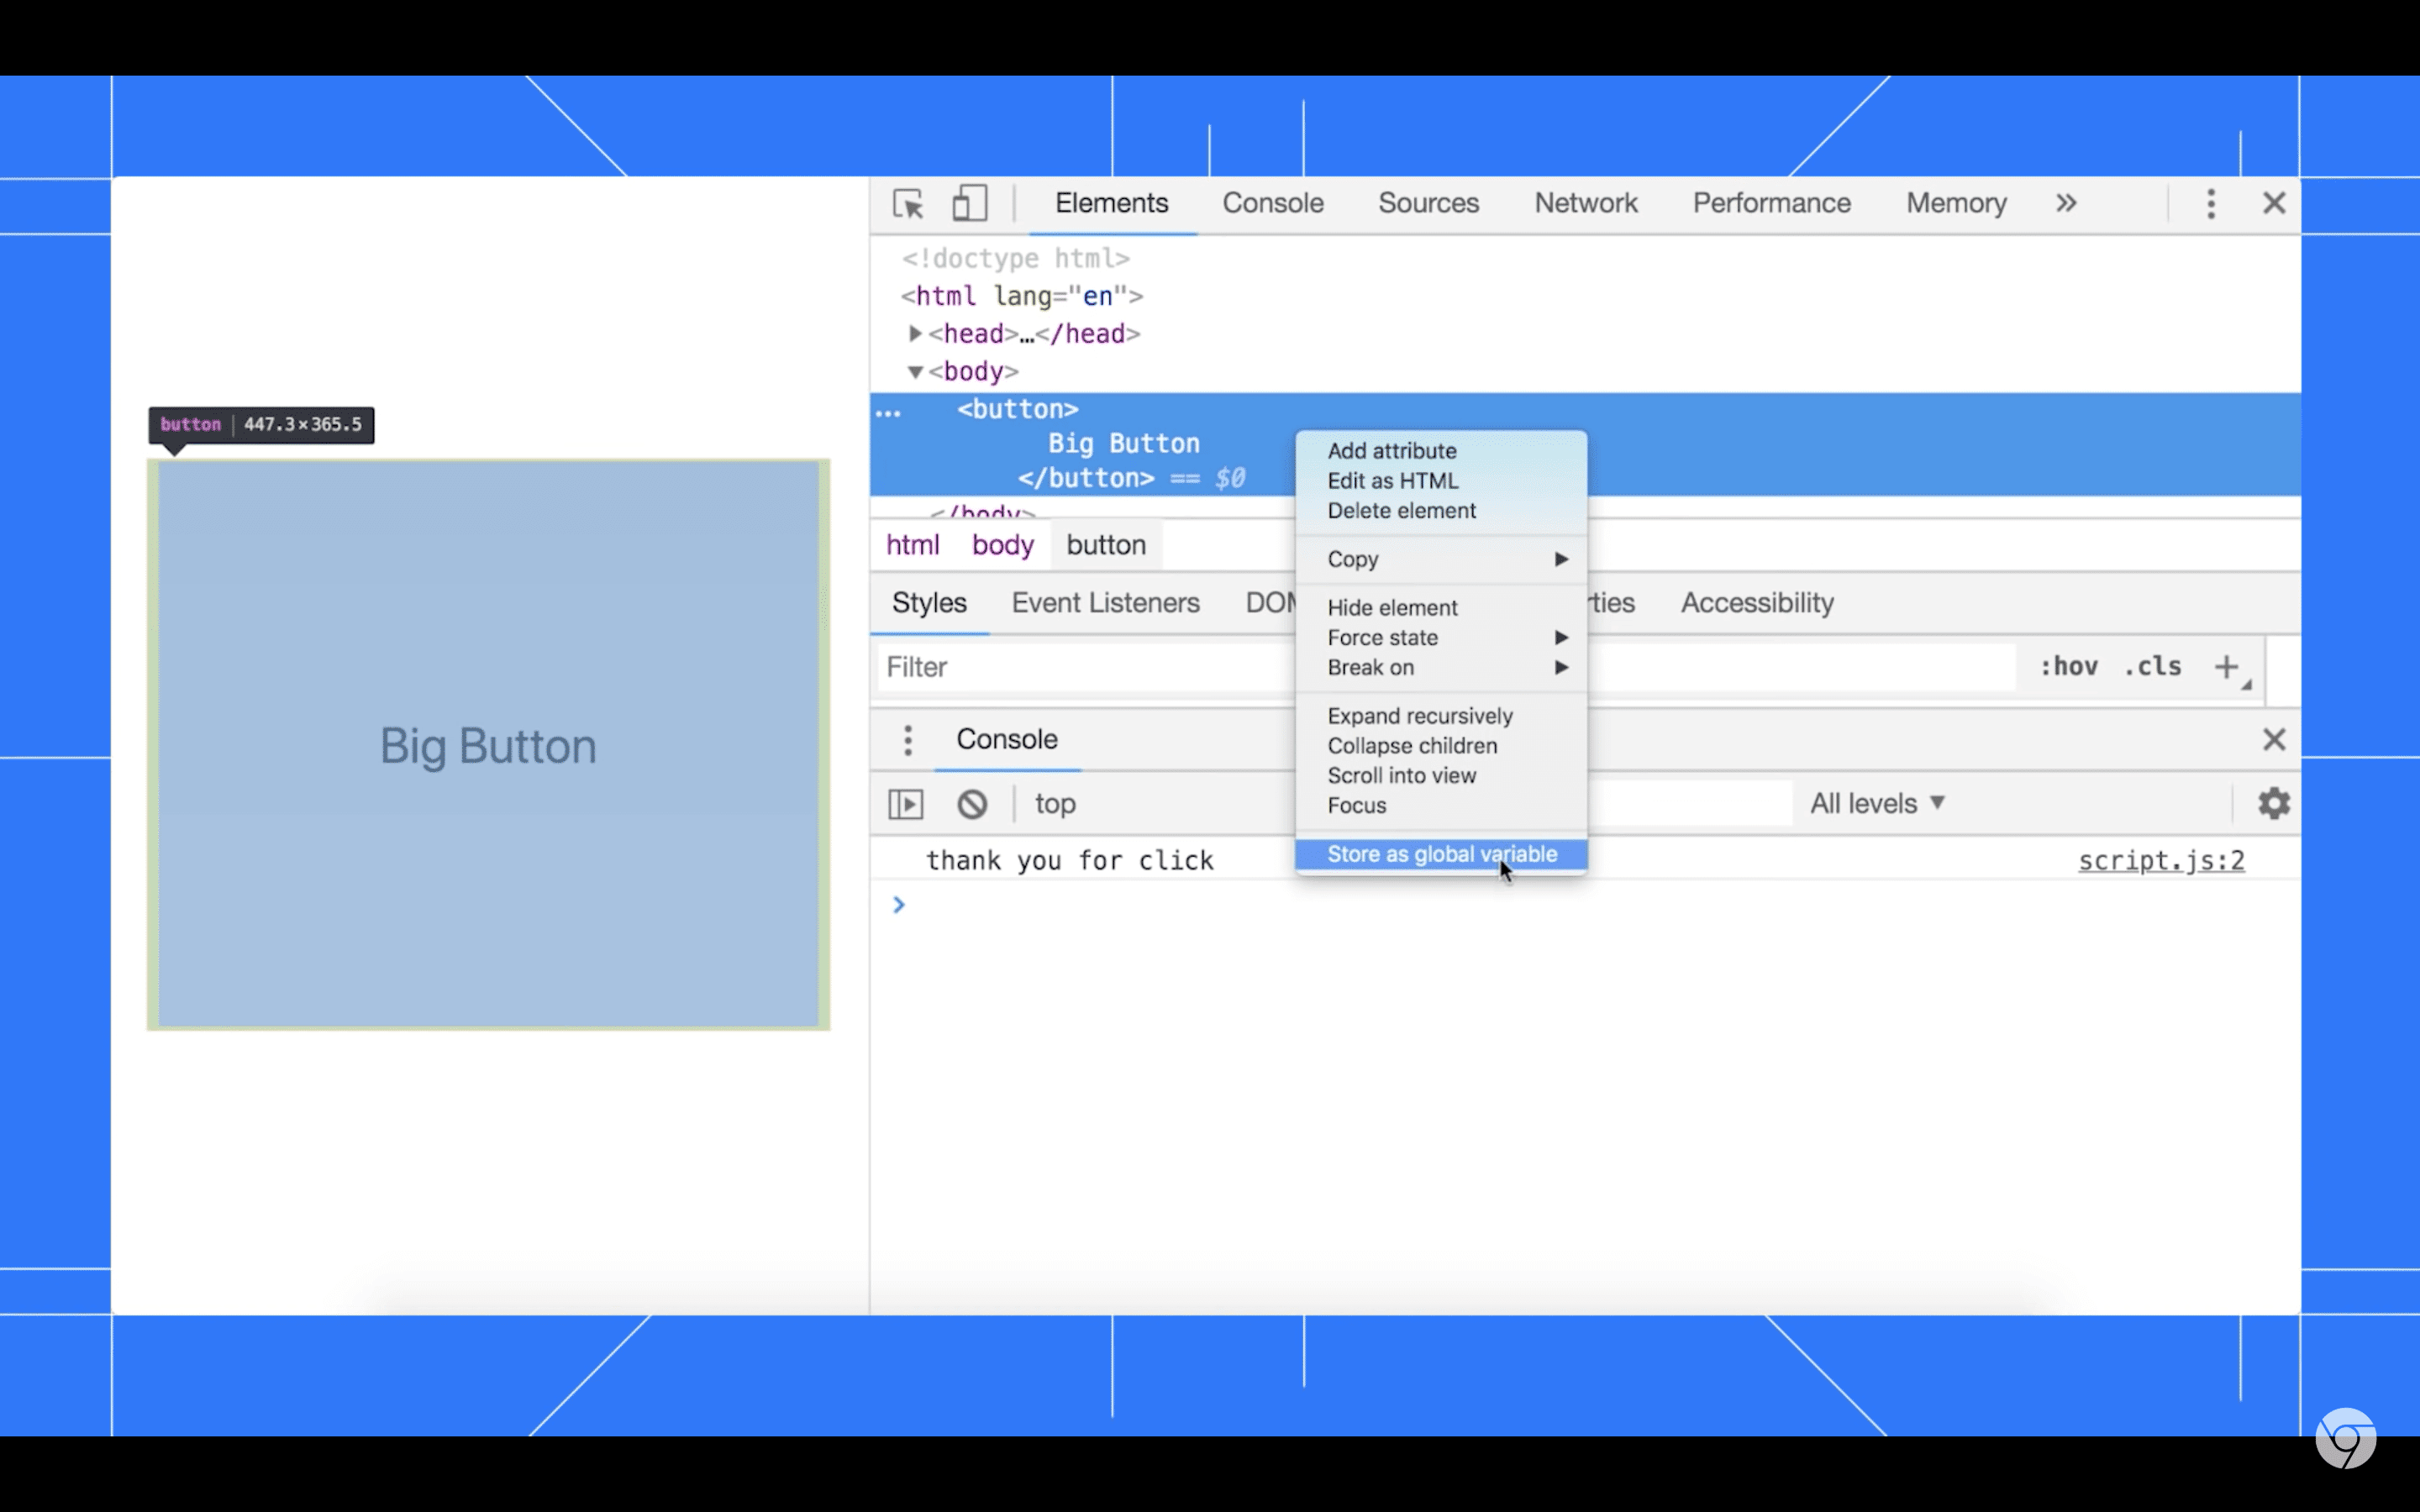Click the block request icon in Console
This screenshot has width=2420, height=1512.
click(969, 803)
